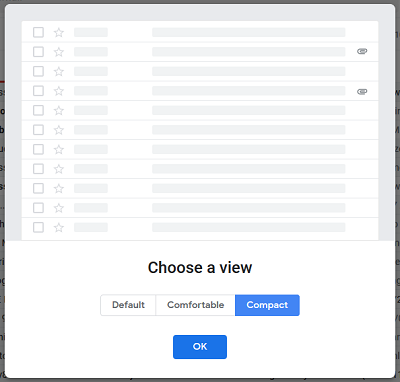Tick the checkbox in the last preview row
Viewport: 400px width, 382px height.
[38, 227]
